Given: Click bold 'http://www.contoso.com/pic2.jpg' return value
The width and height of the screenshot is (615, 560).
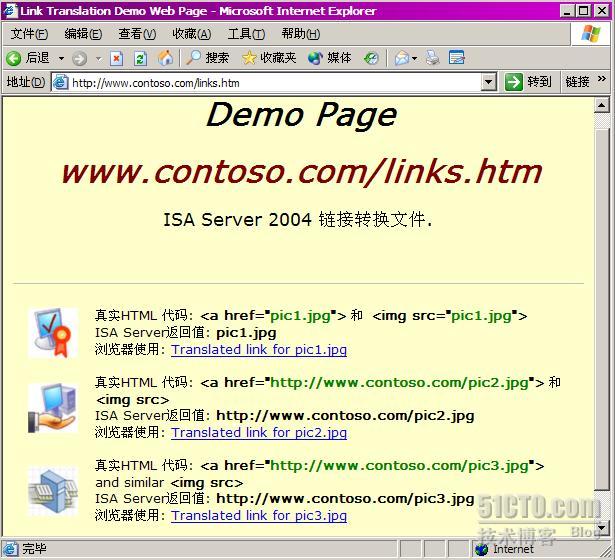Looking at the screenshot, I should 345,416.
